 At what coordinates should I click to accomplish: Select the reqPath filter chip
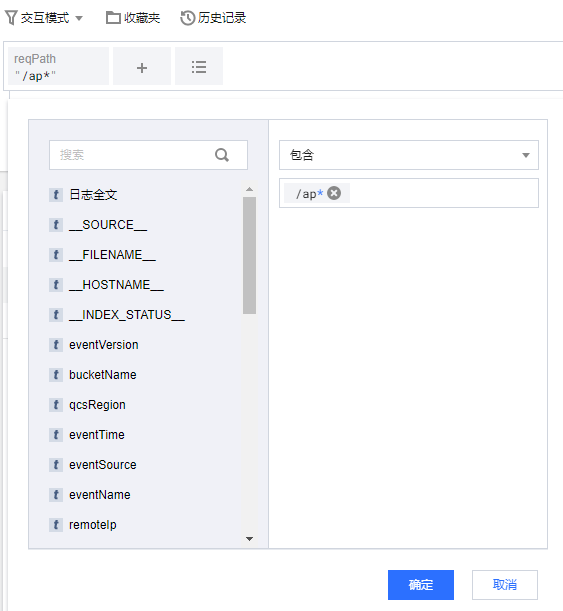tap(58, 66)
